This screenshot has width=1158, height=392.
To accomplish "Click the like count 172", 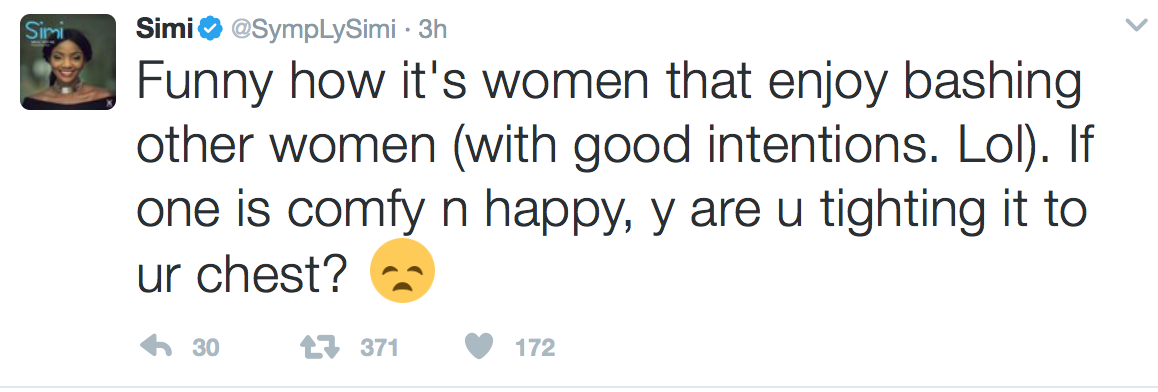I will 535,348.
